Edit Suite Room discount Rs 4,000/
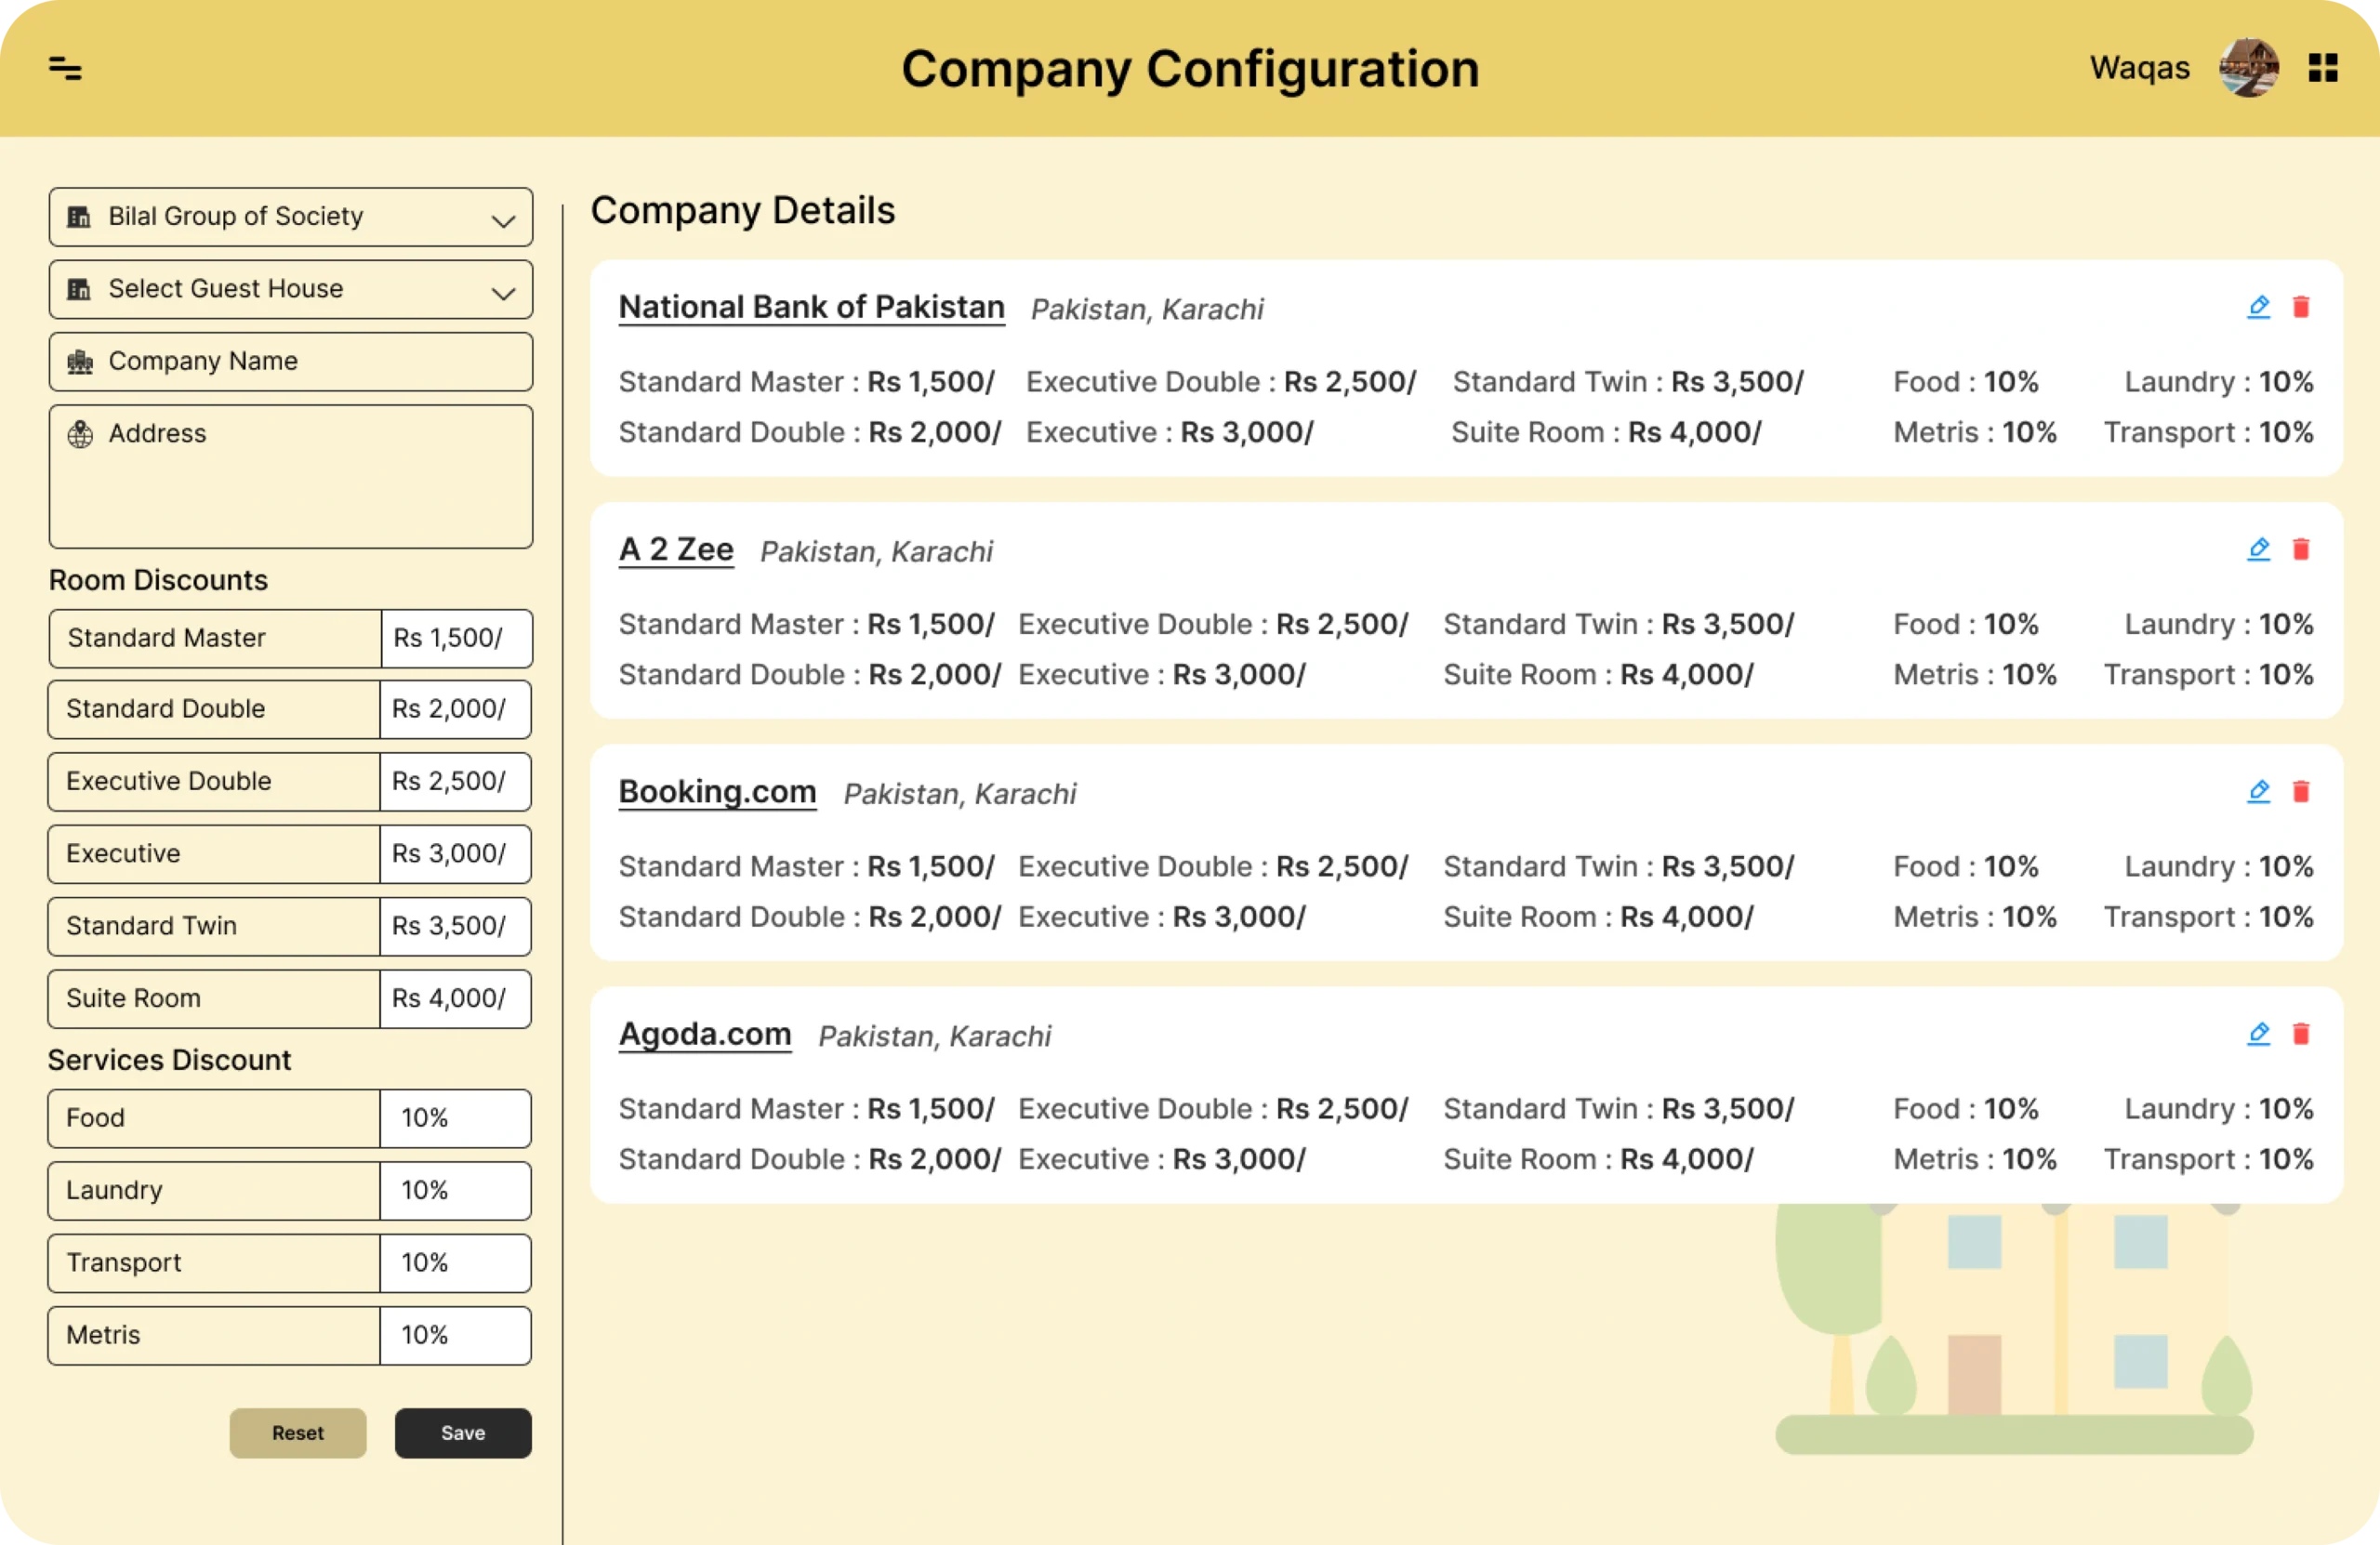 pos(455,998)
